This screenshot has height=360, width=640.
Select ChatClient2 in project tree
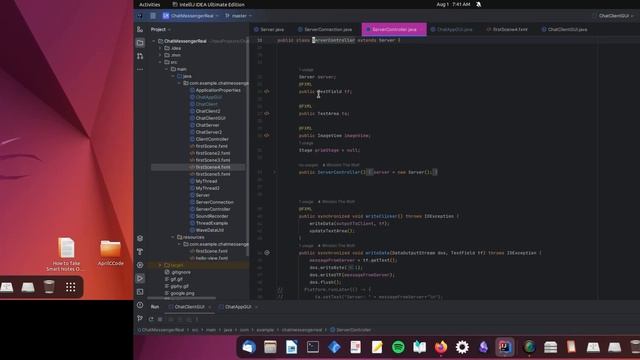pyautogui.click(x=205, y=111)
